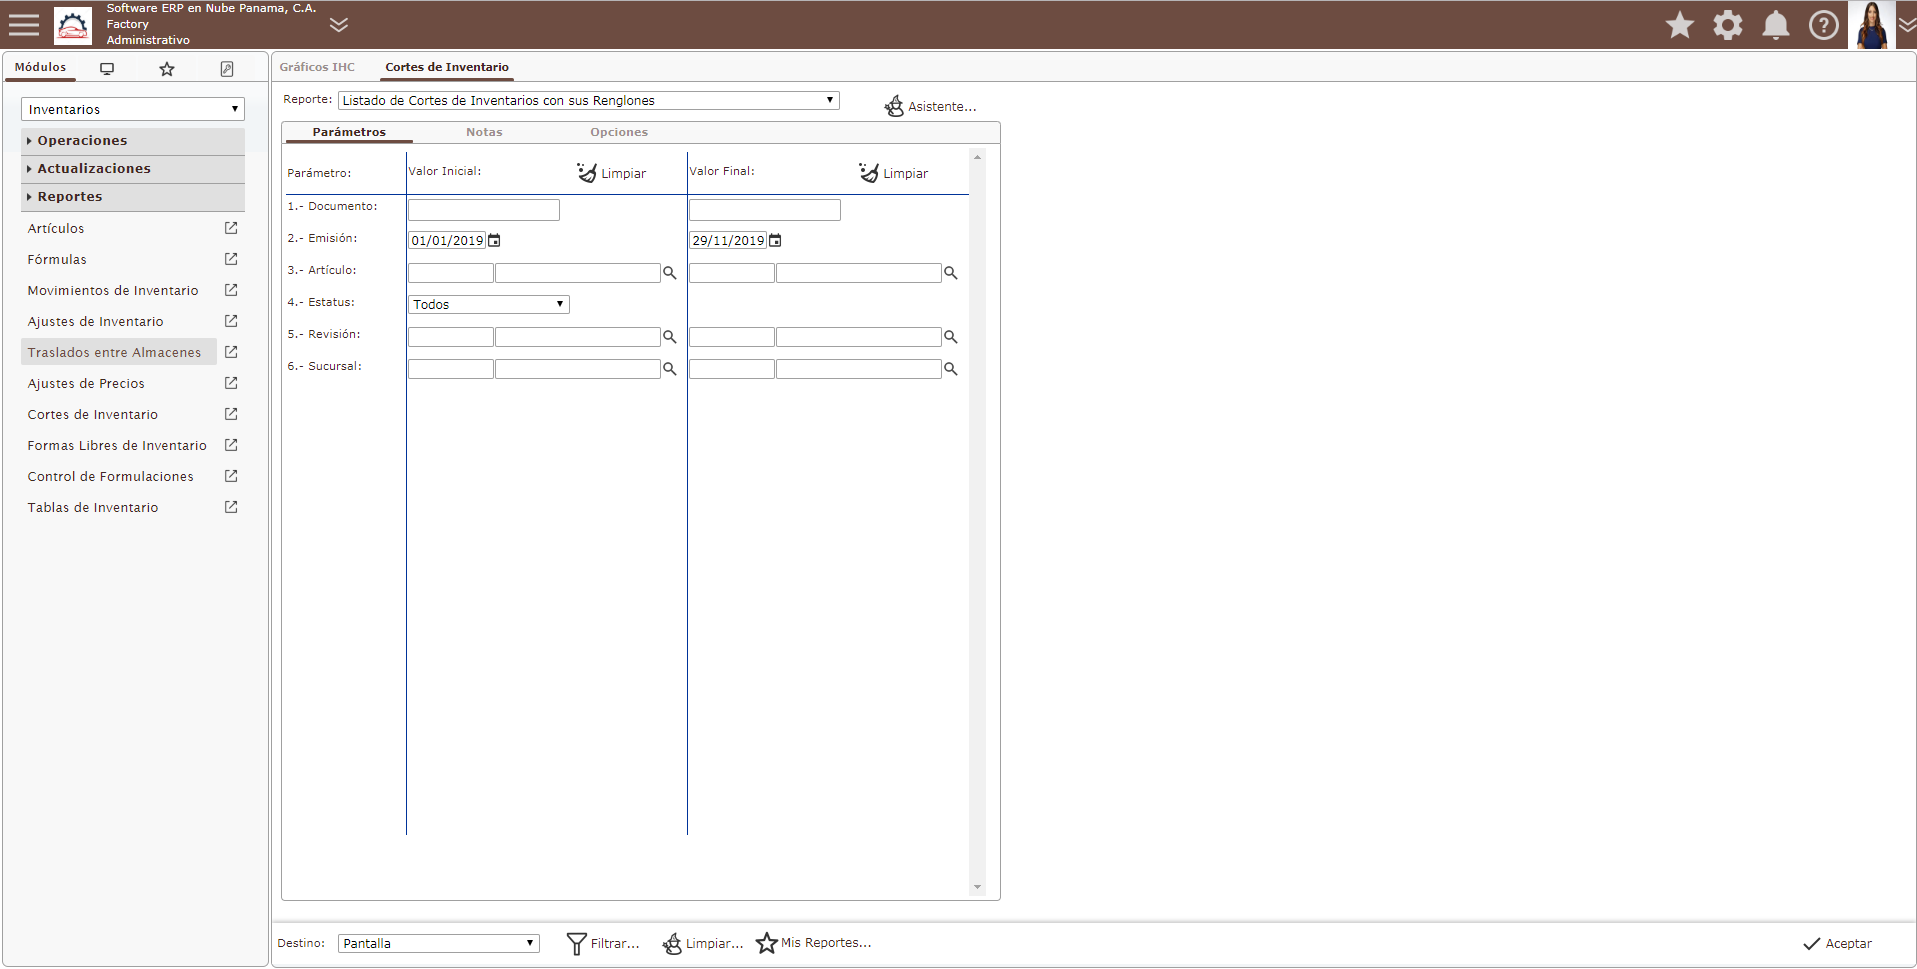Switch to Parámetros tab
Image resolution: width=1917 pixels, height=969 pixels.
pyautogui.click(x=349, y=132)
